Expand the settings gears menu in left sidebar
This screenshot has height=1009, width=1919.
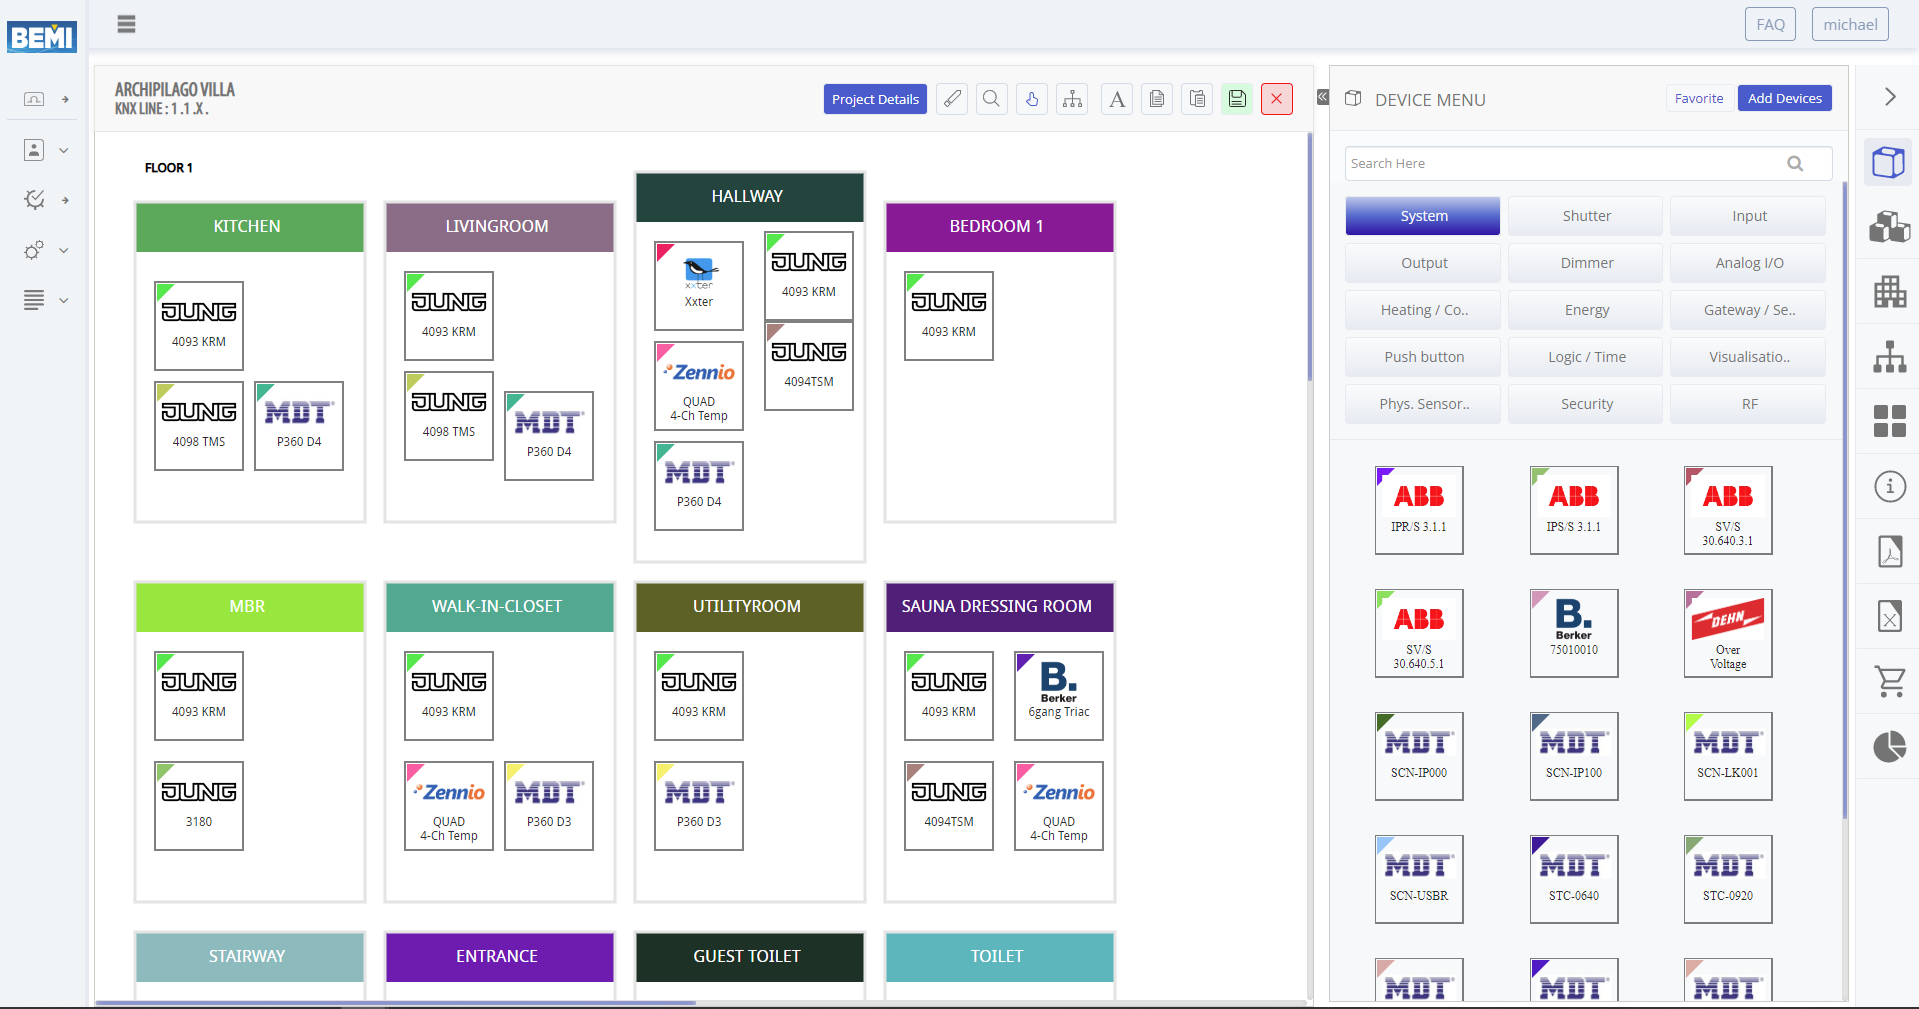tap(46, 250)
